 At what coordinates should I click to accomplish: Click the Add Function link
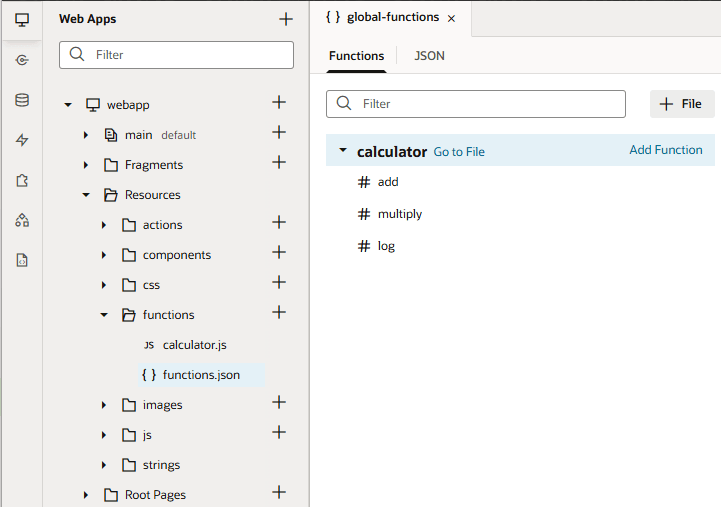click(665, 150)
